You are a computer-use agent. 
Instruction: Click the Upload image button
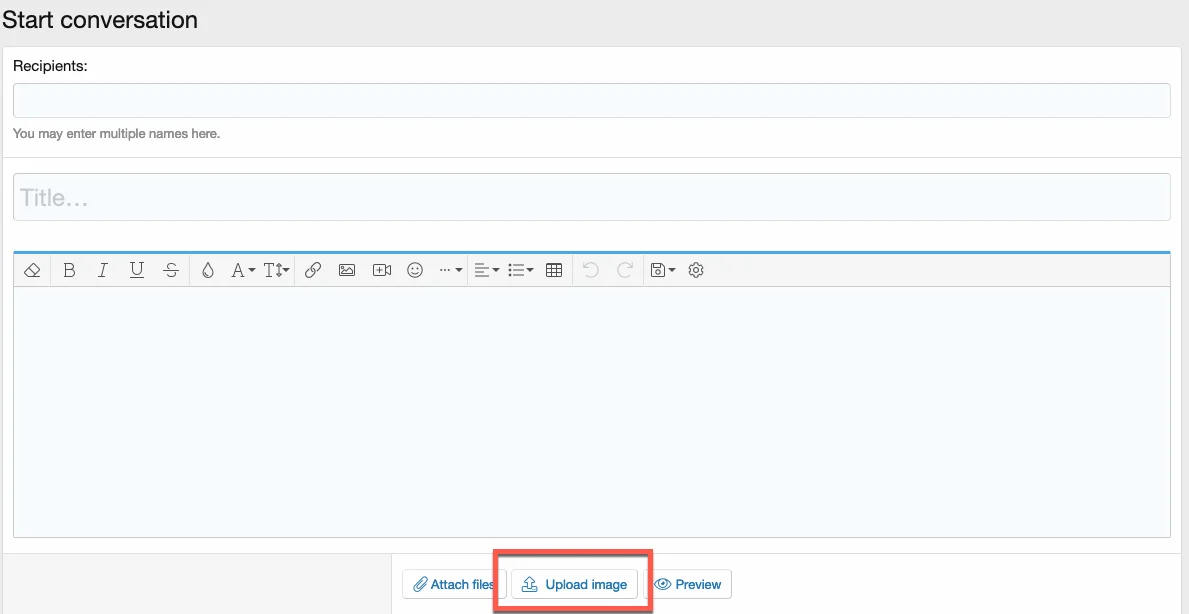[575, 585]
